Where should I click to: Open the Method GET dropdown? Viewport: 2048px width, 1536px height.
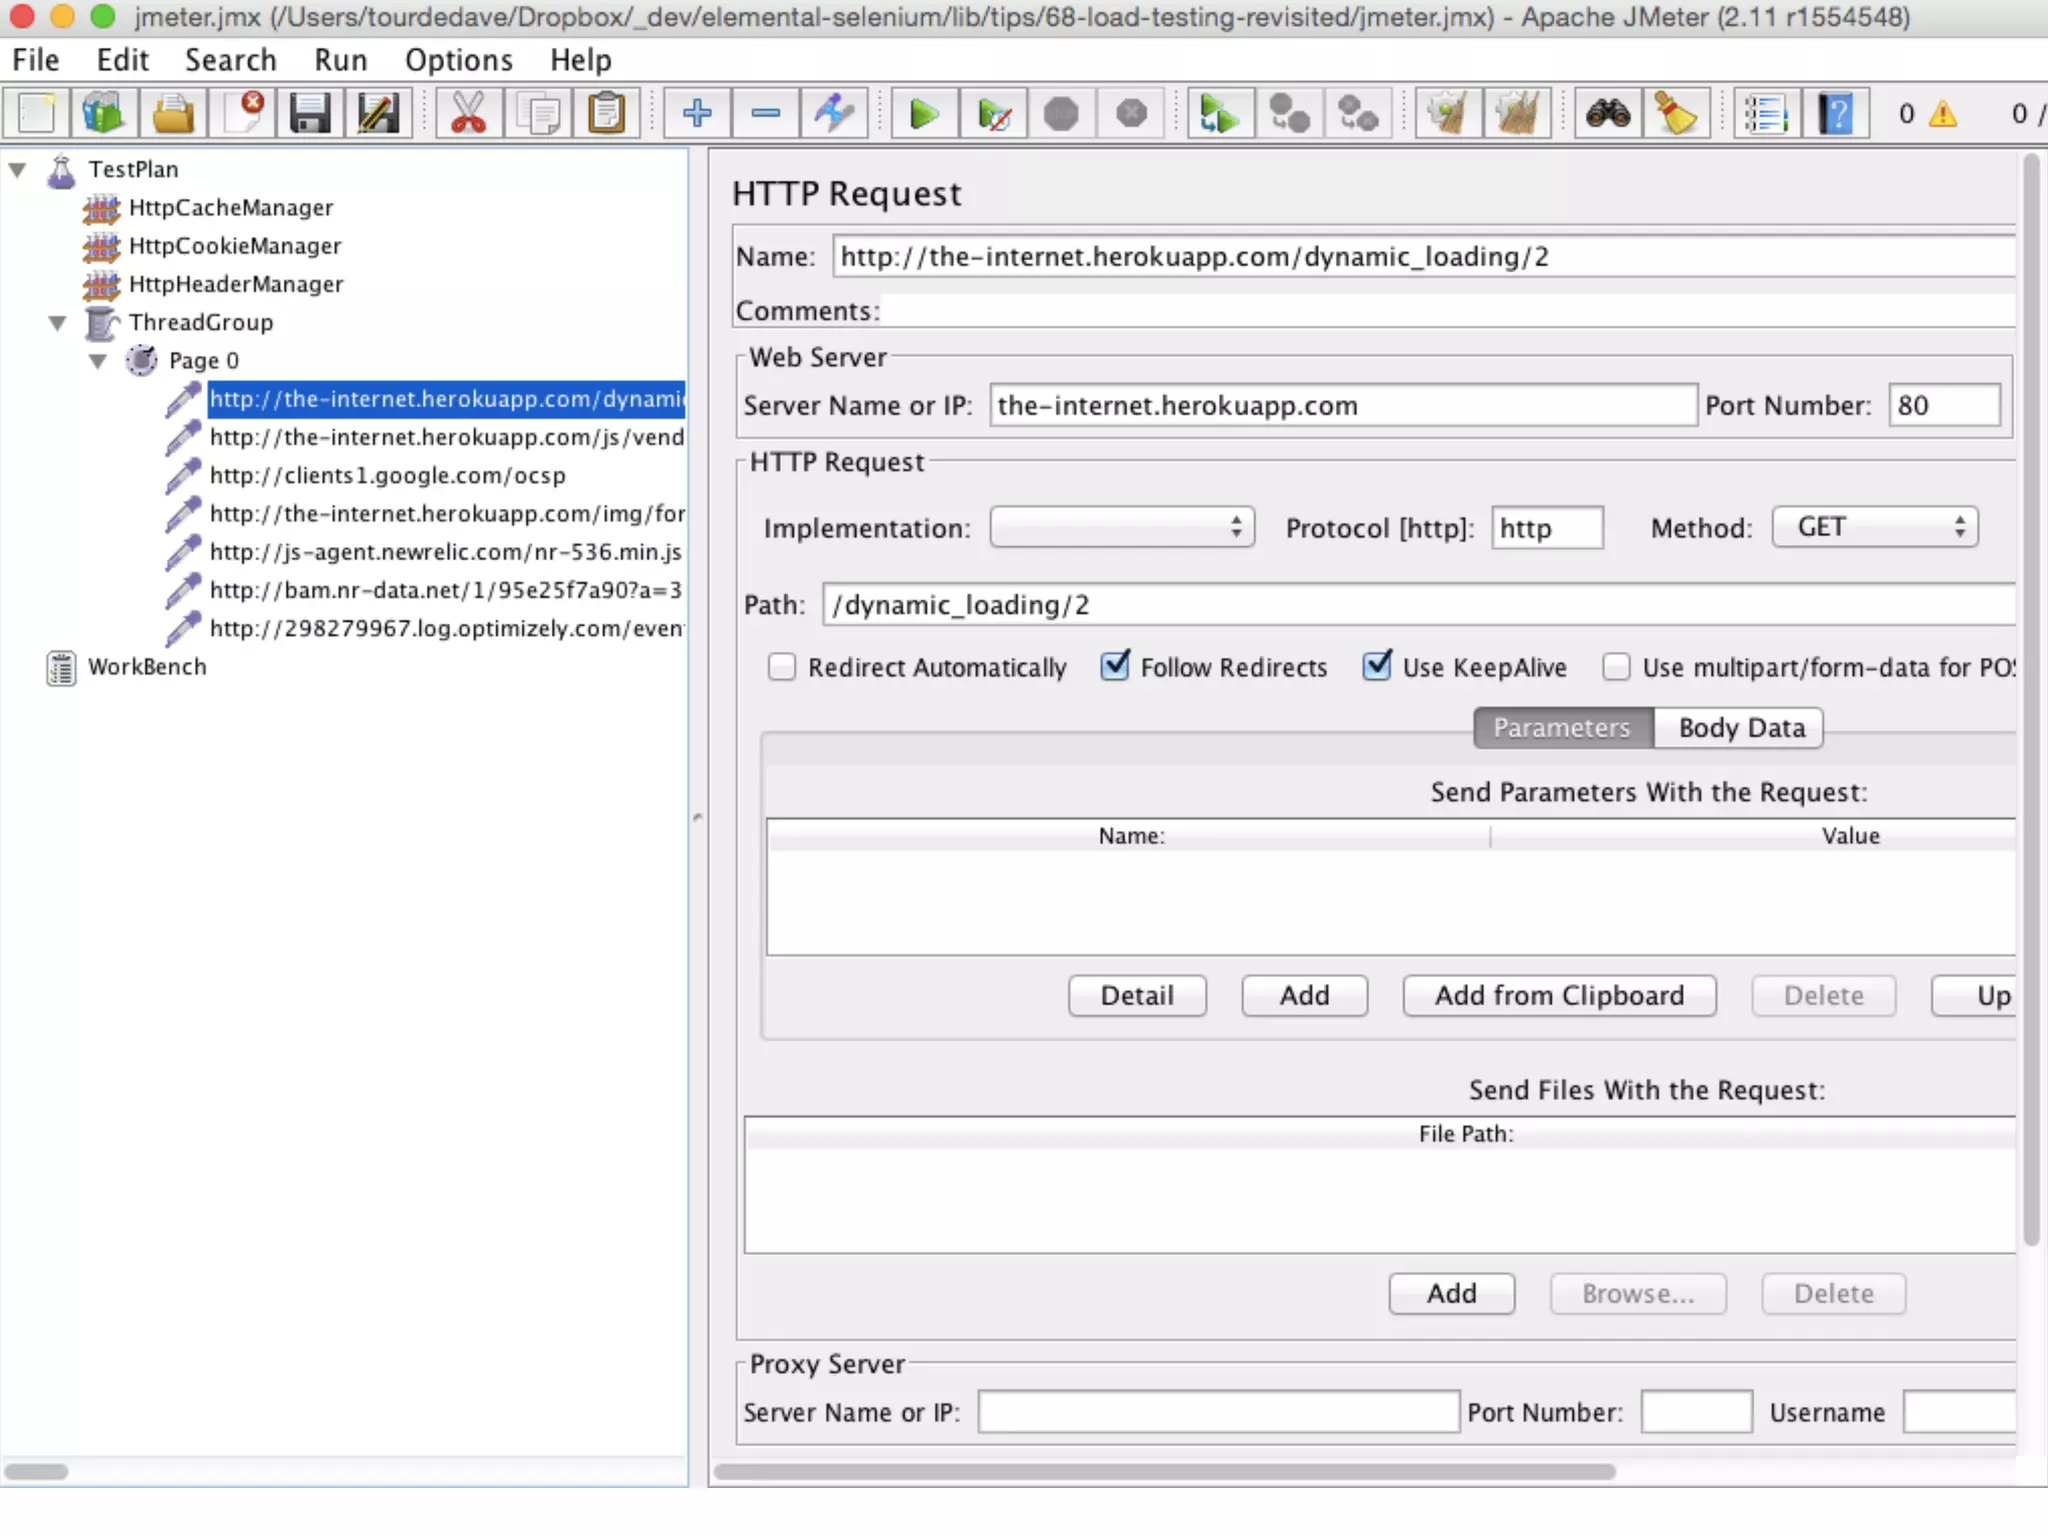tap(1875, 527)
